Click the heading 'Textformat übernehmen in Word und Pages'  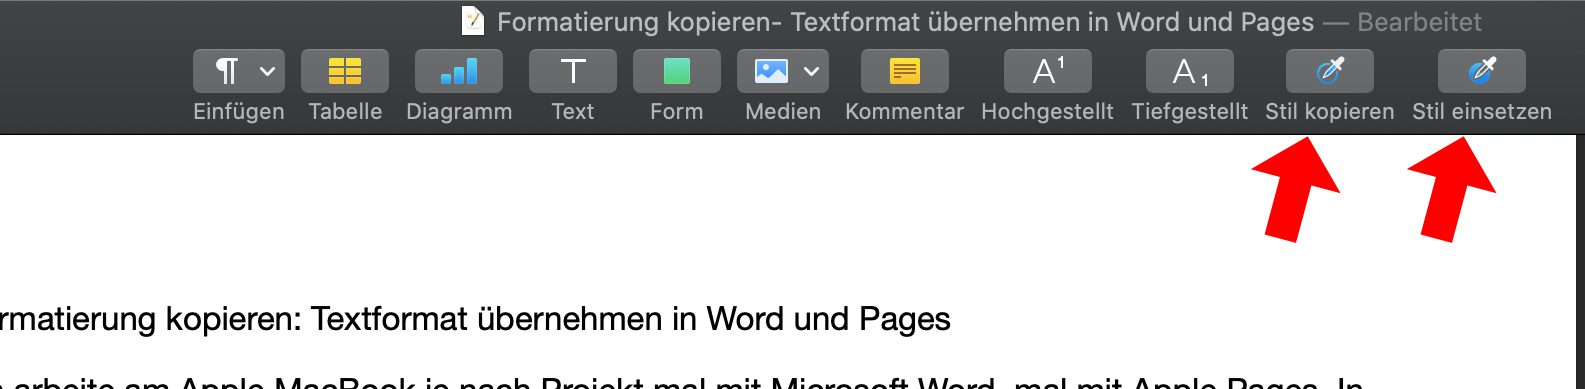click(x=630, y=319)
